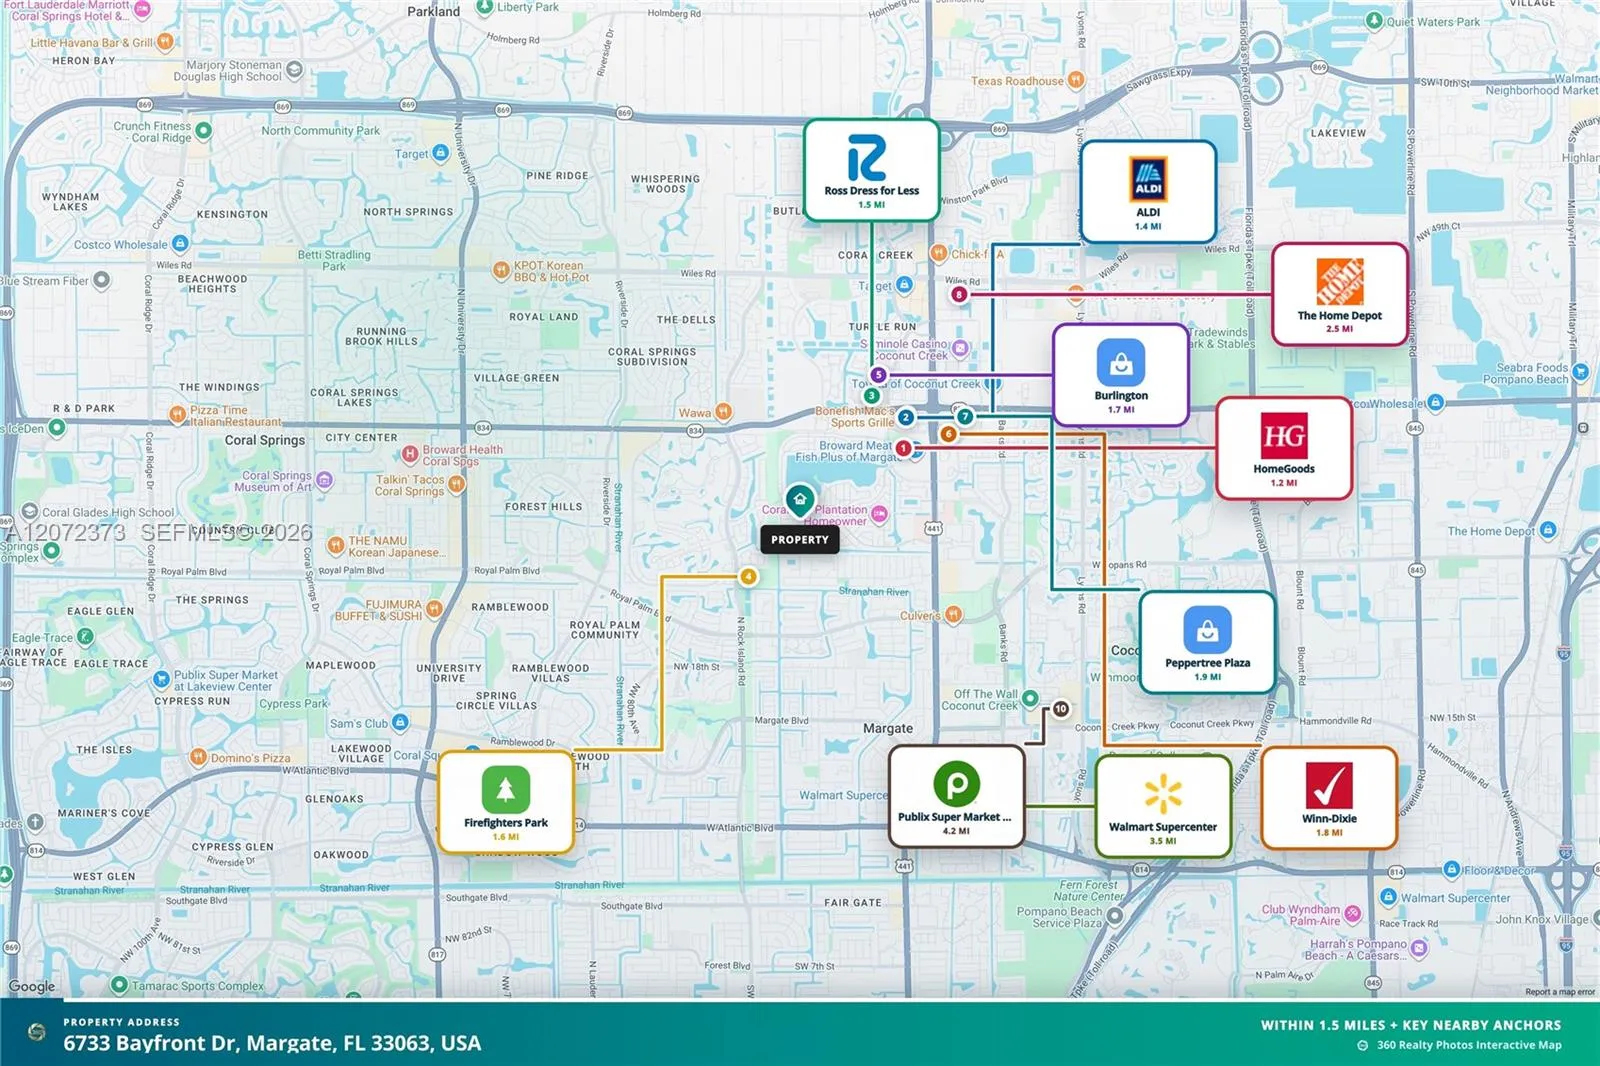Select the yellow route marker number 4
Image resolution: width=1600 pixels, height=1066 pixels.
748,577
